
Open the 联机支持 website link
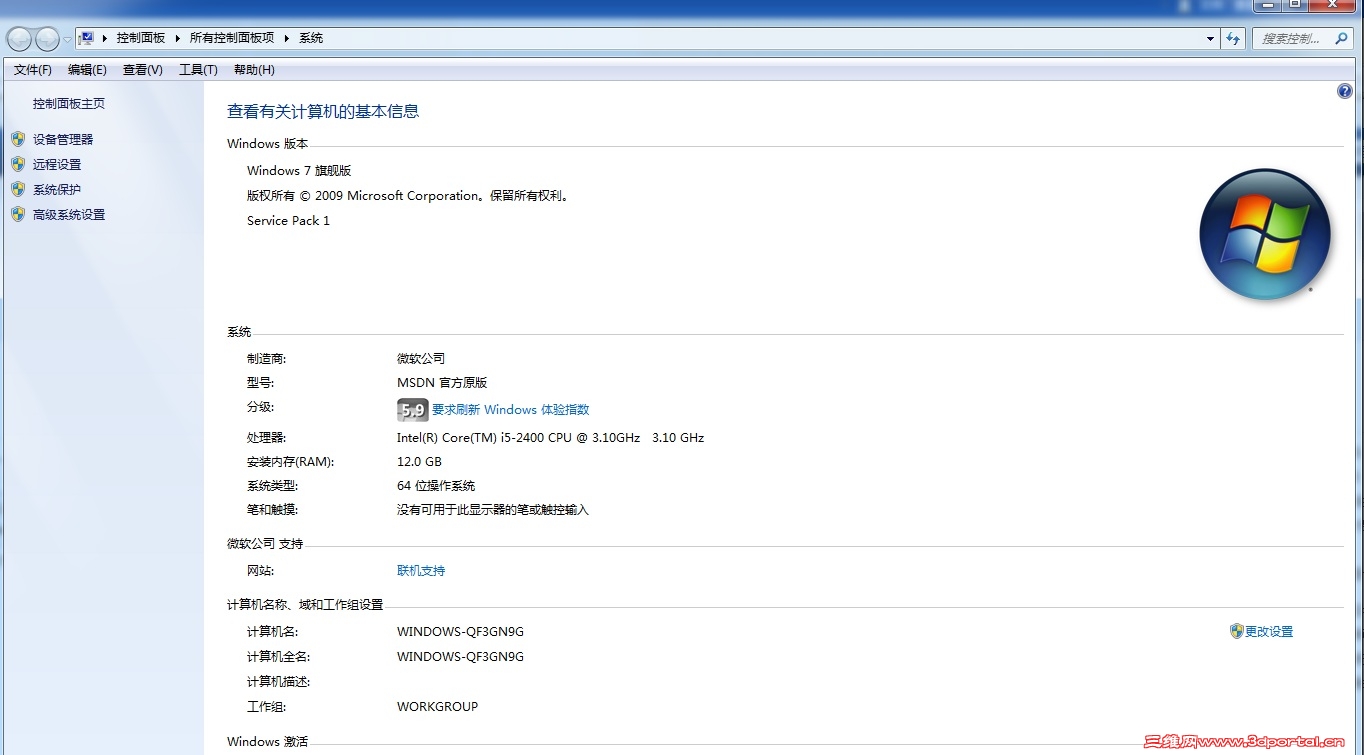click(x=421, y=571)
